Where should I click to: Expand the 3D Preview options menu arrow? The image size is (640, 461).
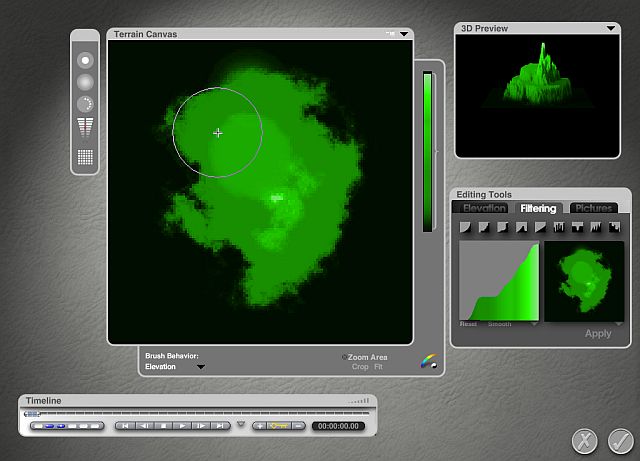611,29
